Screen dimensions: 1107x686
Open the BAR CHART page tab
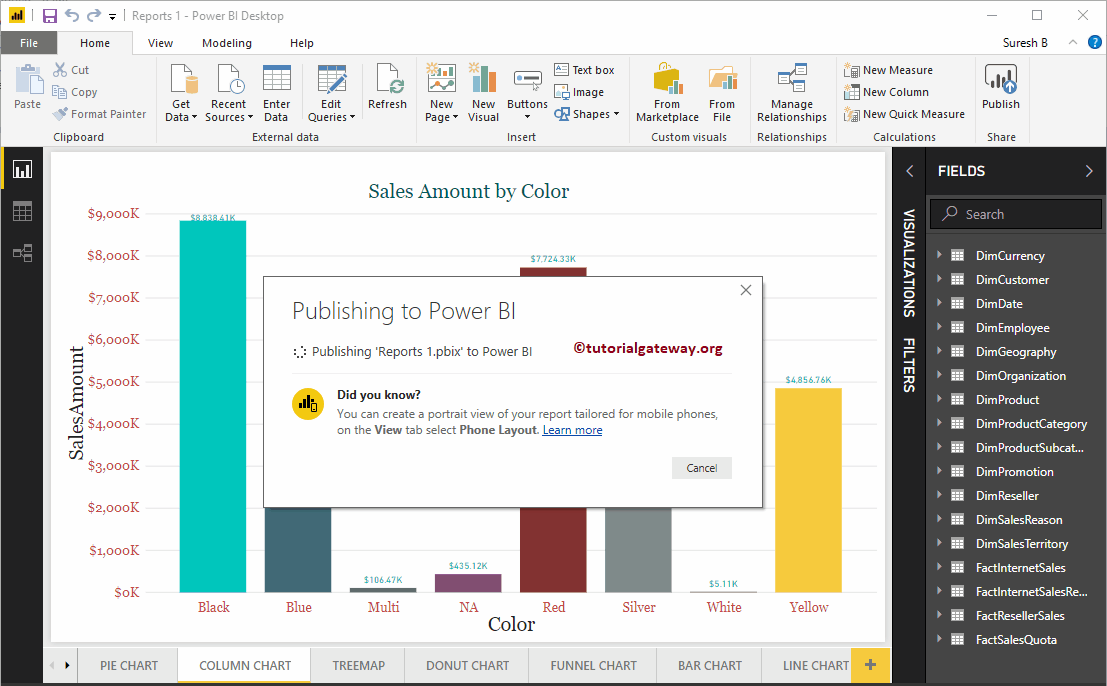[710, 666]
